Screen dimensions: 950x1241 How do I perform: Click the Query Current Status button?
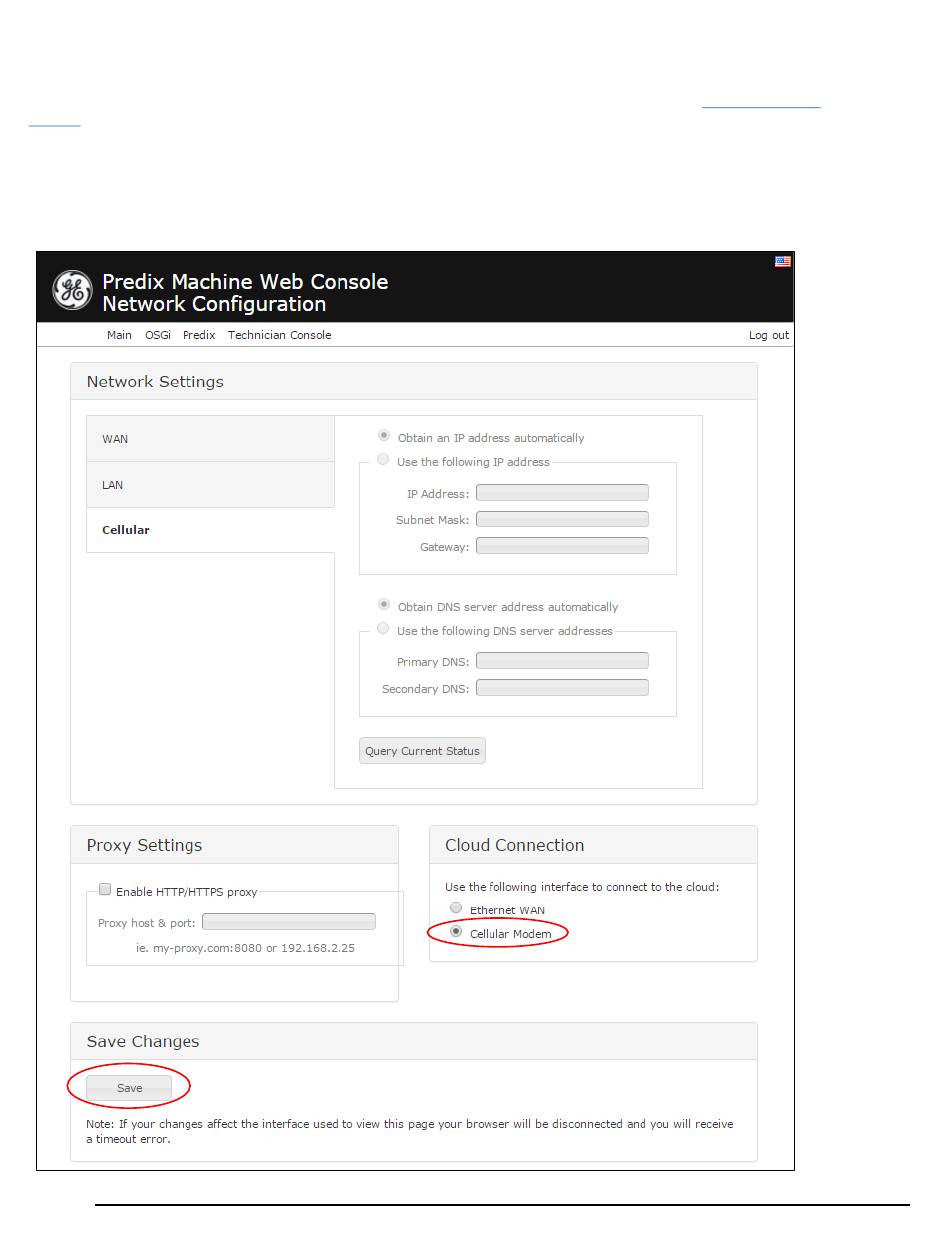pyautogui.click(x=422, y=751)
